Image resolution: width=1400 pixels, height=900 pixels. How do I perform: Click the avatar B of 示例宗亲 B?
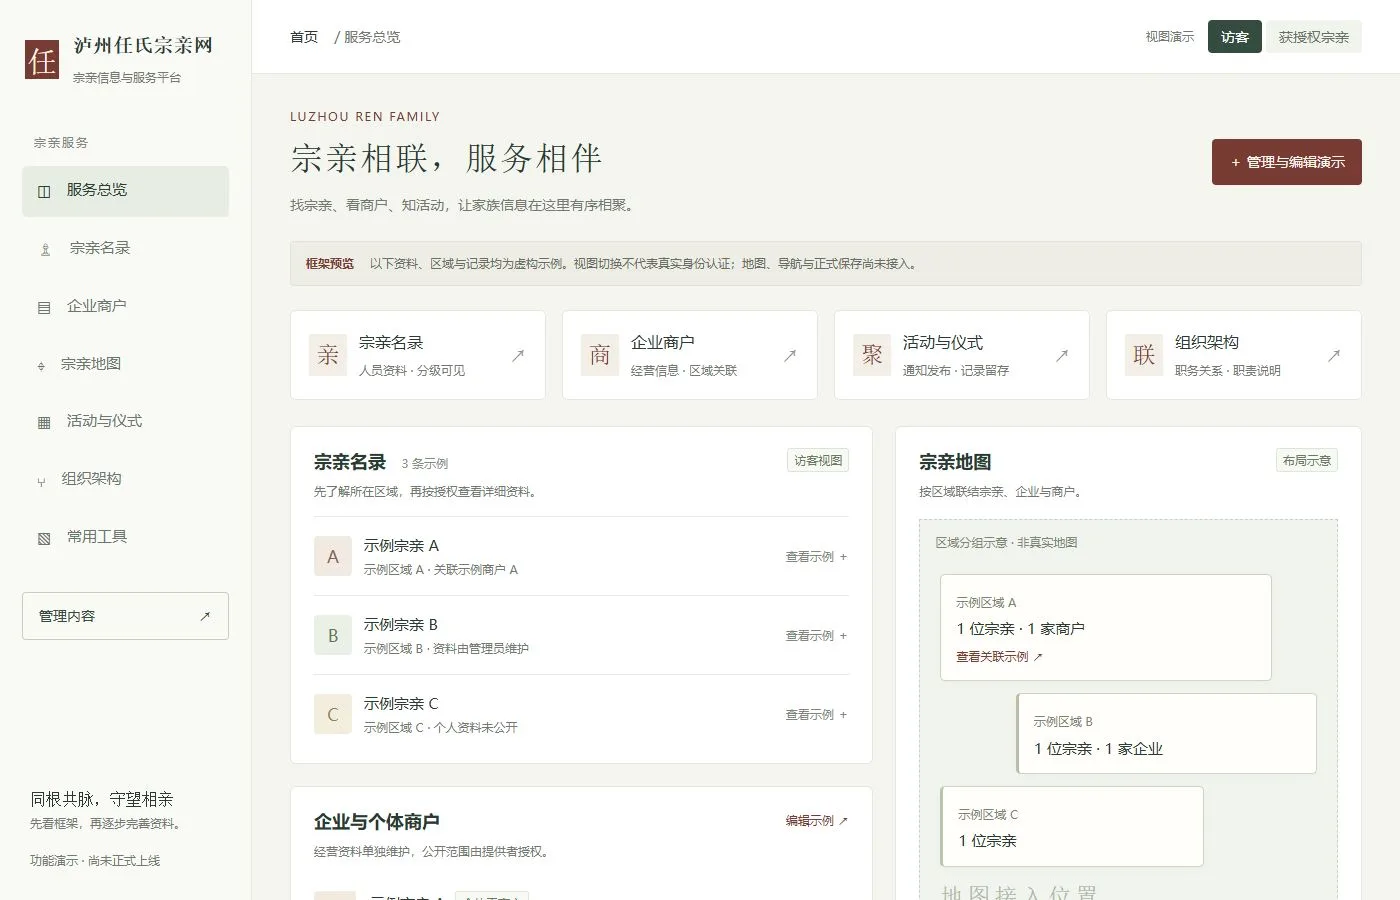[x=333, y=636]
